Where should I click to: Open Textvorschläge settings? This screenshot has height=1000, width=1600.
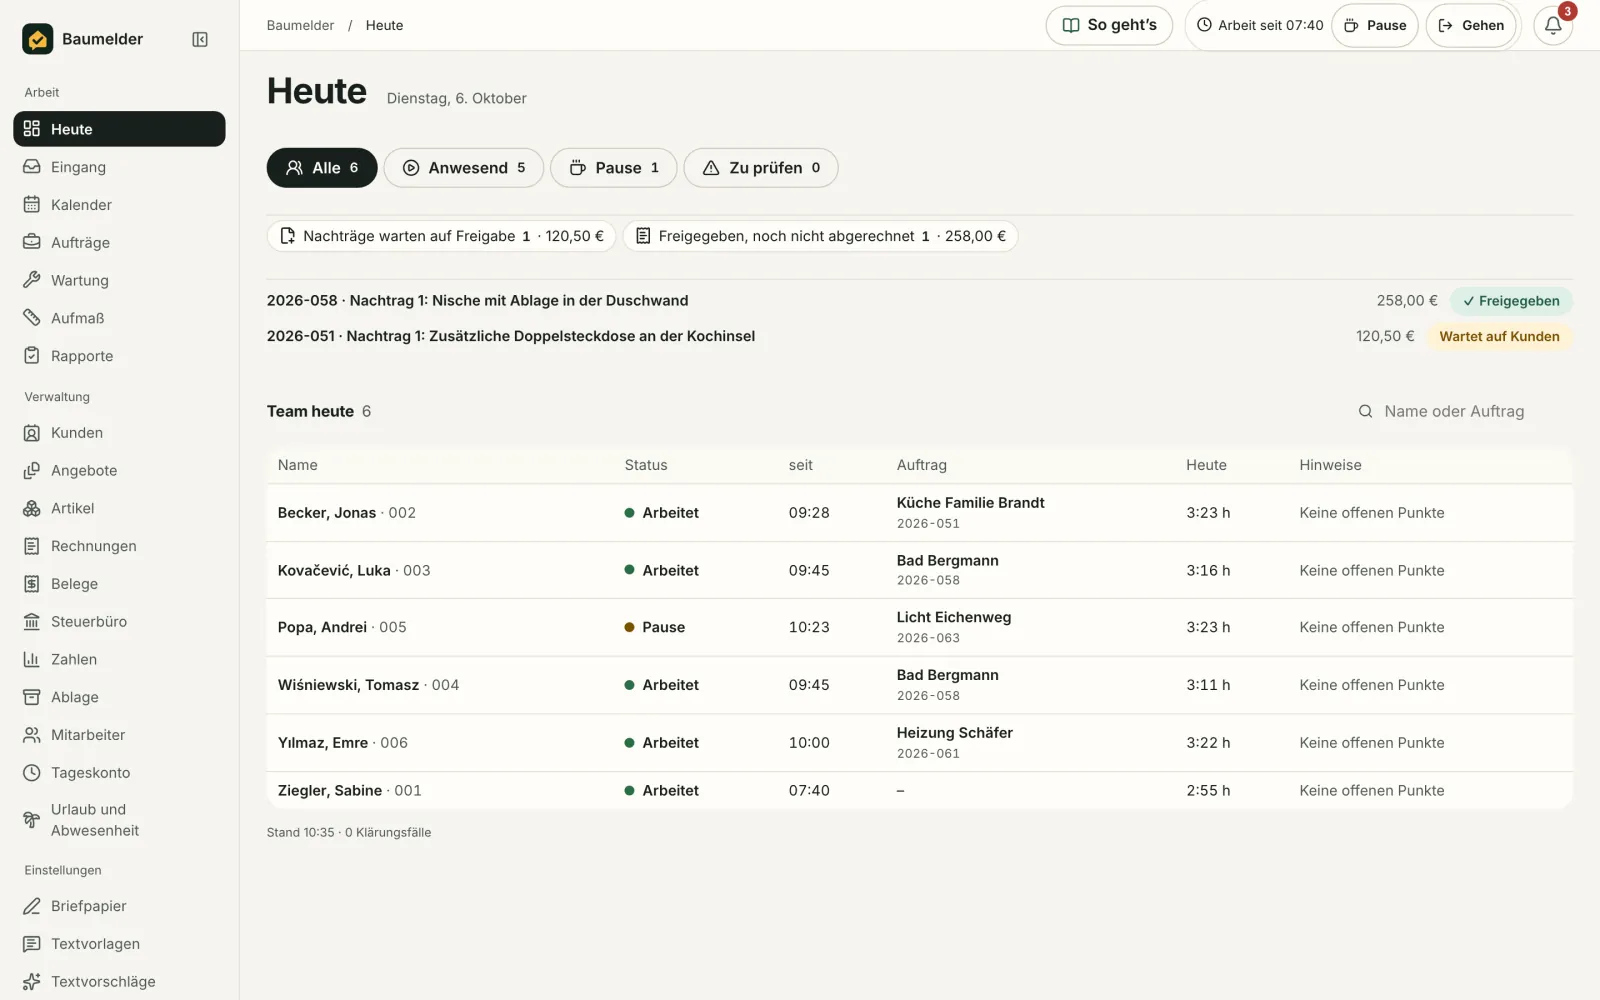pyautogui.click(x=119, y=981)
